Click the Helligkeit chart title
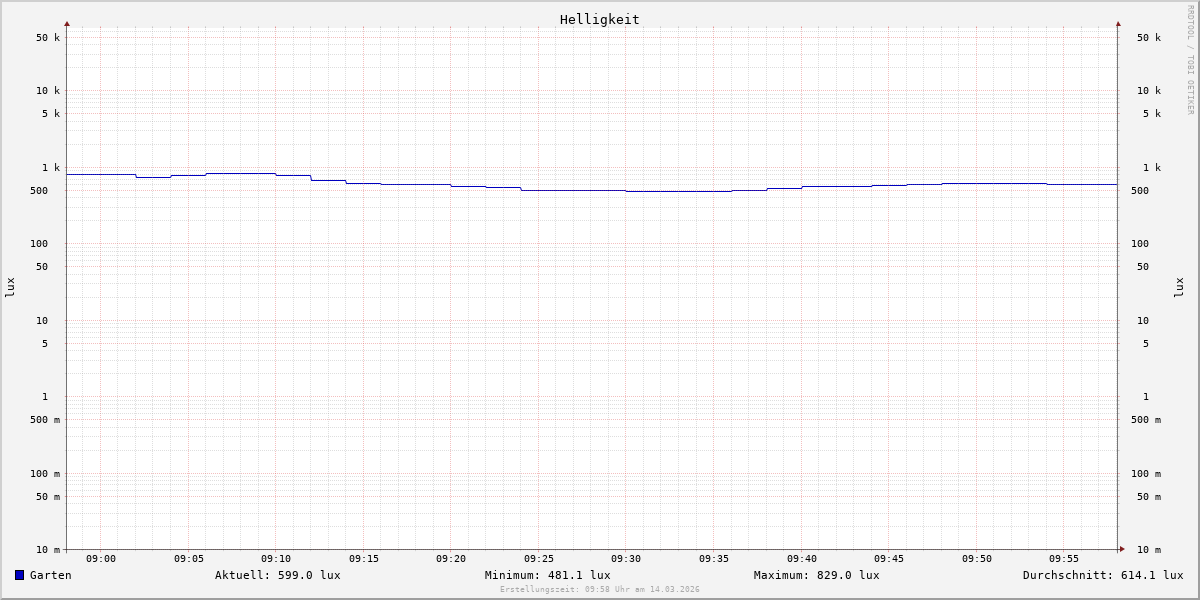 click(x=599, y=19)
